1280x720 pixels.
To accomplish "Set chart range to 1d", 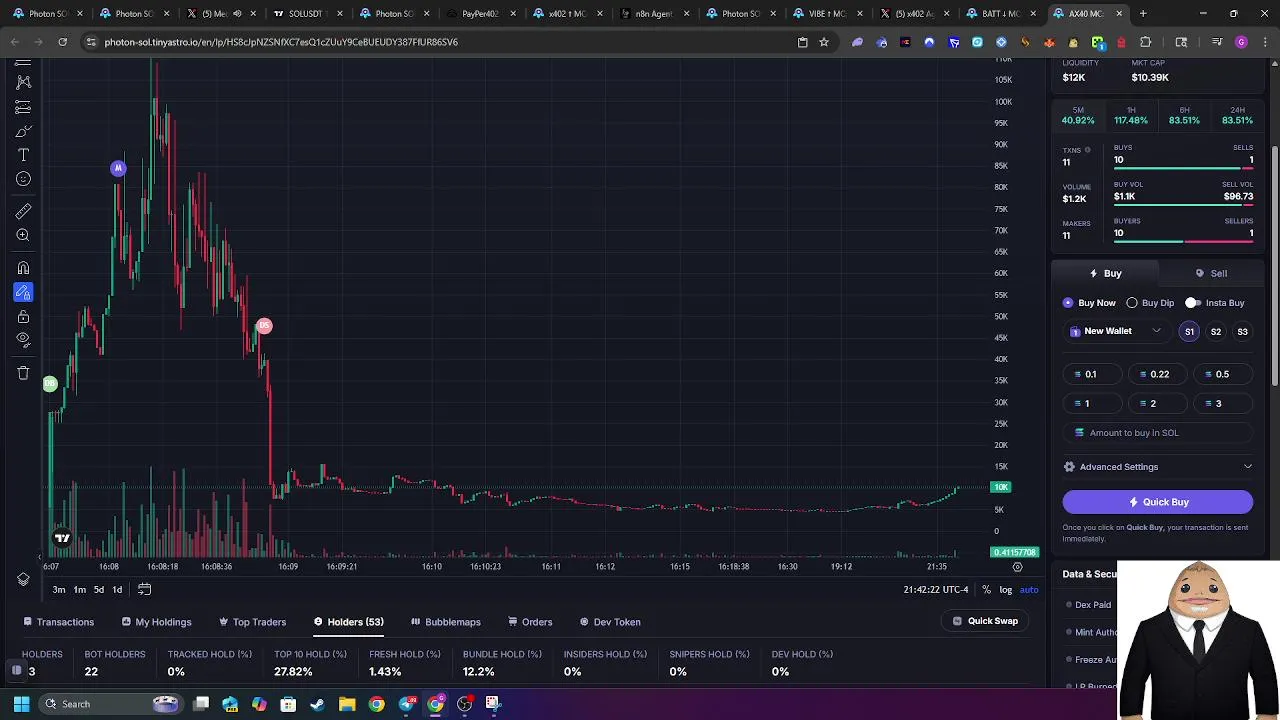I will click(117, 589).
